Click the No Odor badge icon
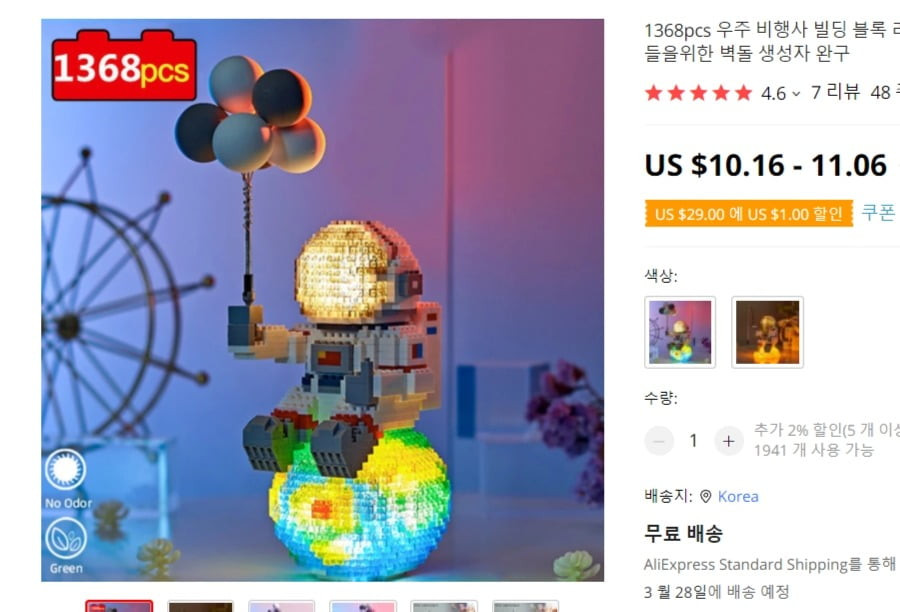Screen dimensions: 900x612 (66, 470)
